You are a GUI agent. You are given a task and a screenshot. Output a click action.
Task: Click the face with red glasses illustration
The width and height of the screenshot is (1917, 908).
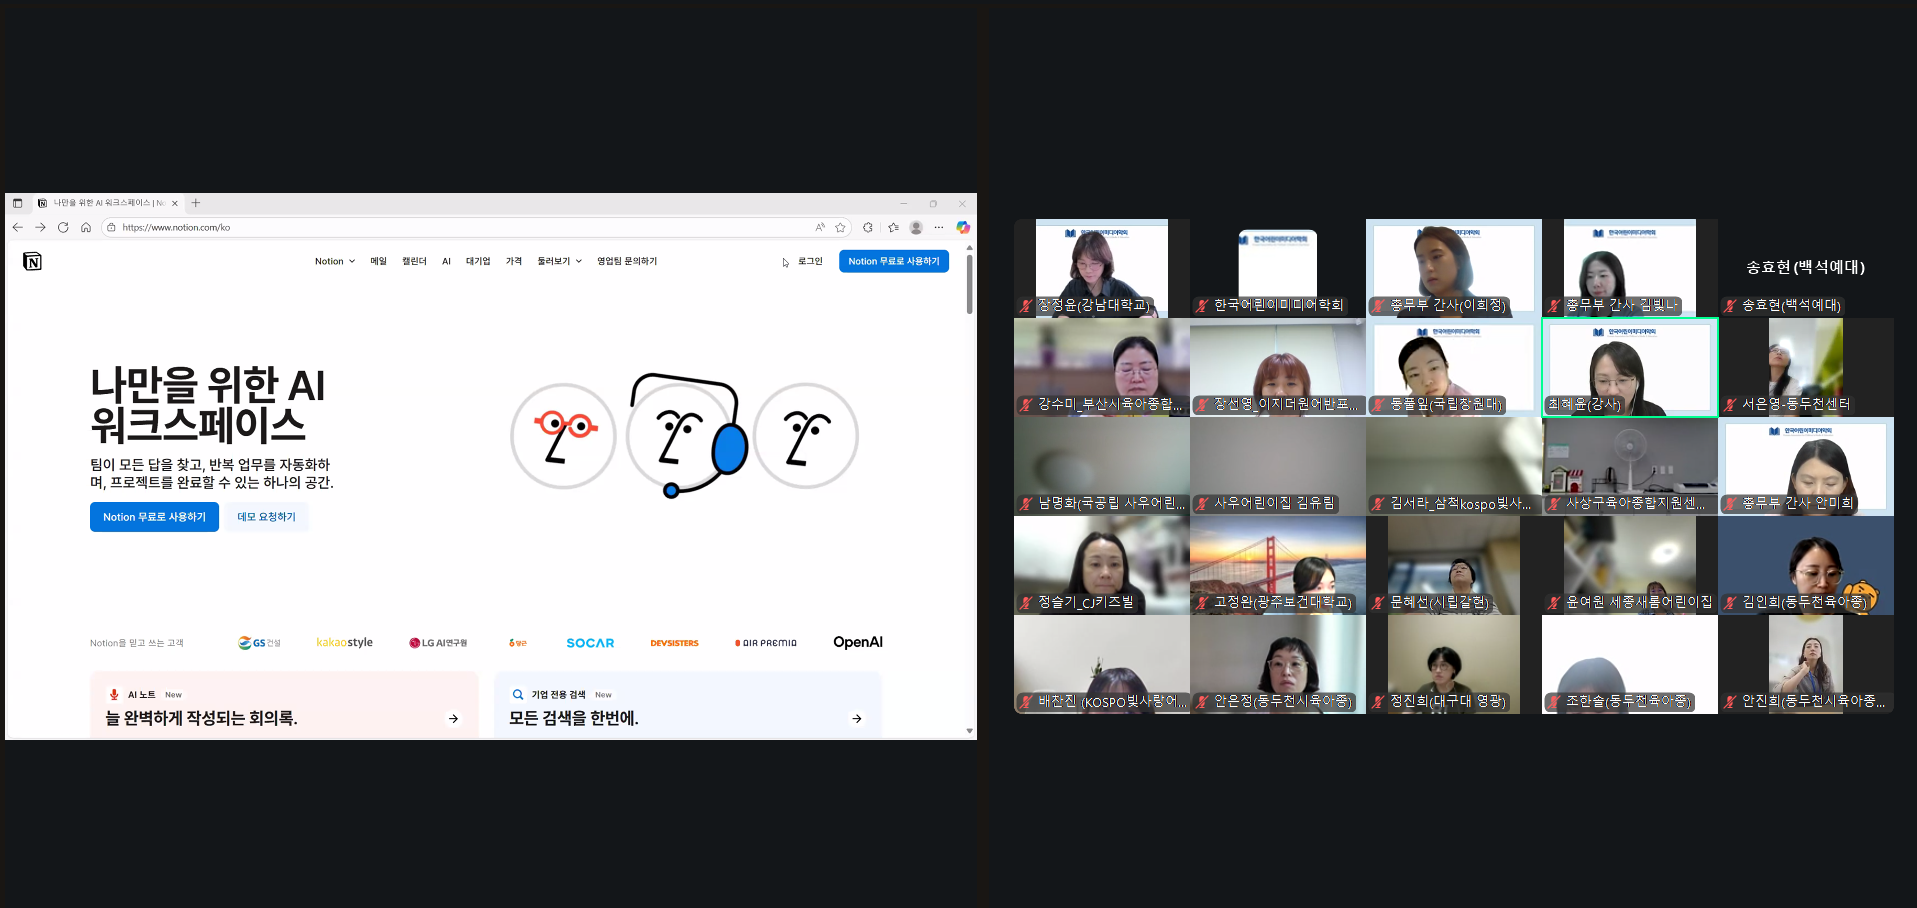pyautogui.click(x=563, y=436)
